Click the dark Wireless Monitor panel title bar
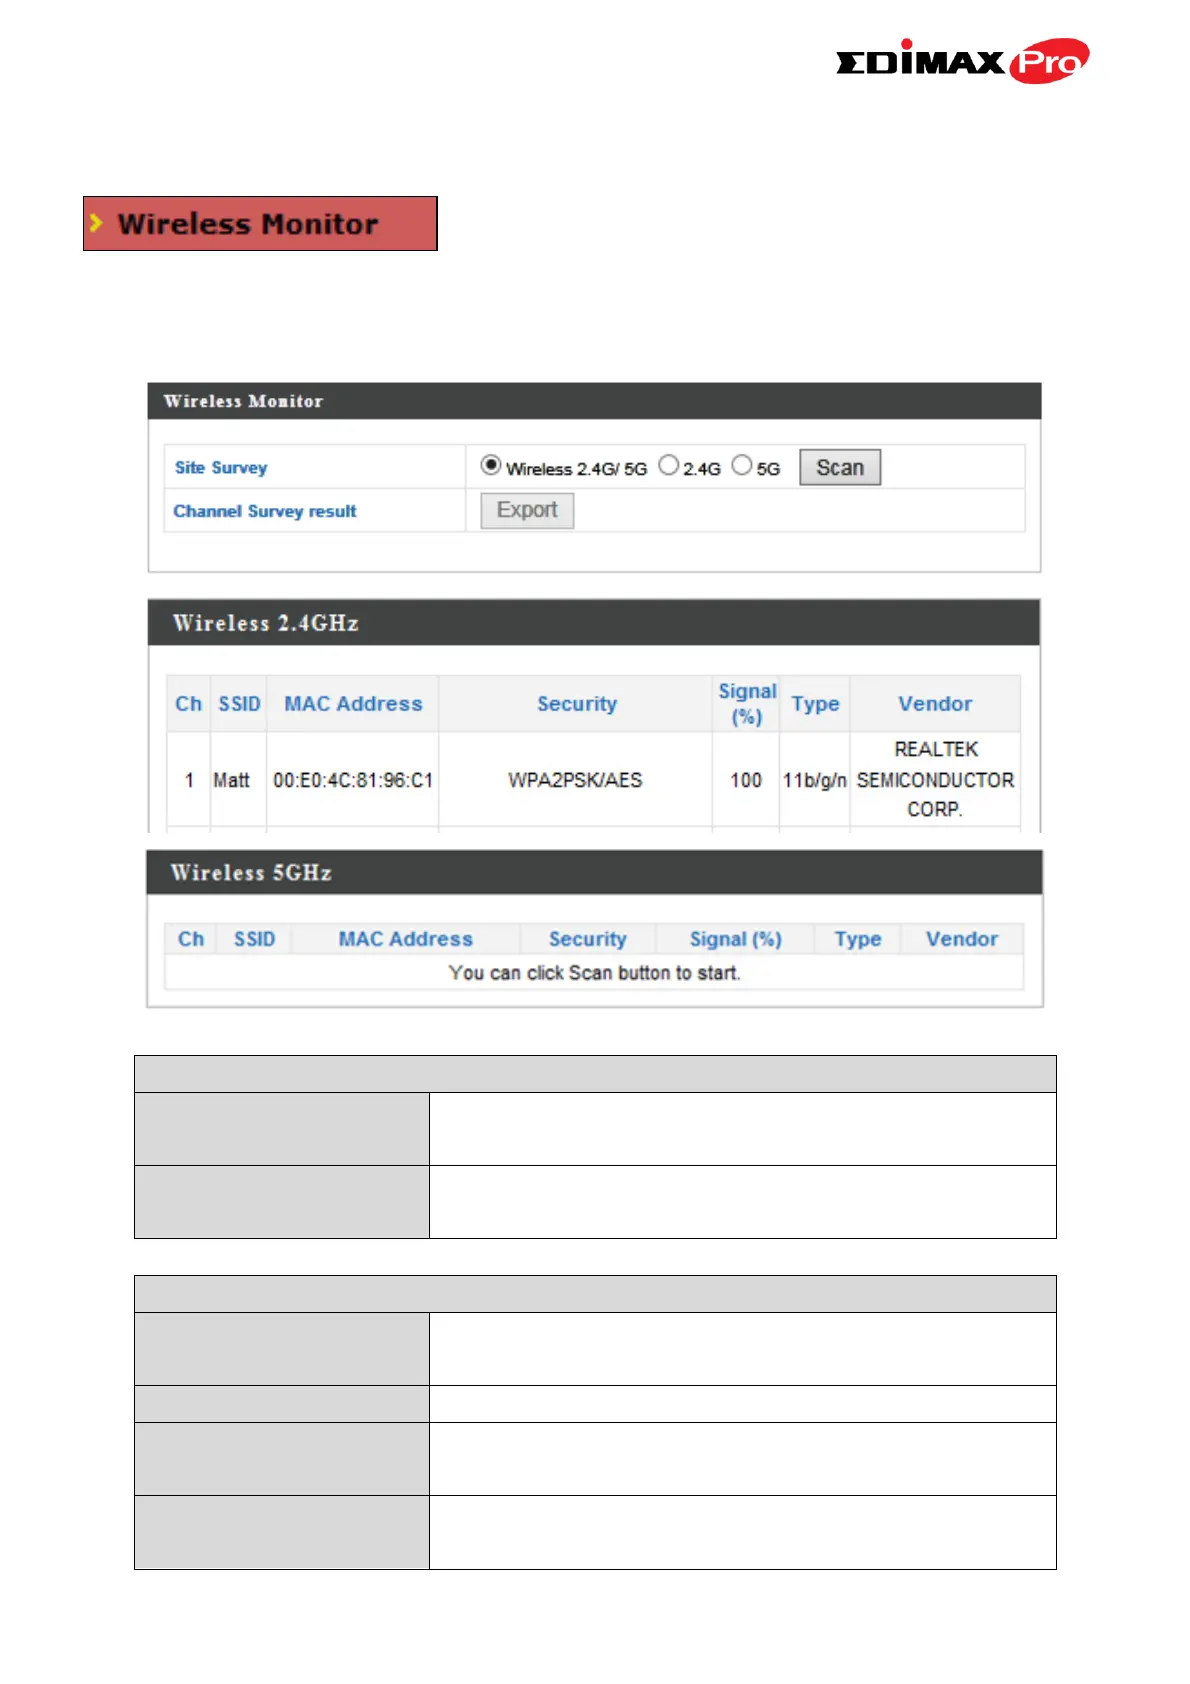Viewport: 1190px width, 1684px height. (594, 401)
